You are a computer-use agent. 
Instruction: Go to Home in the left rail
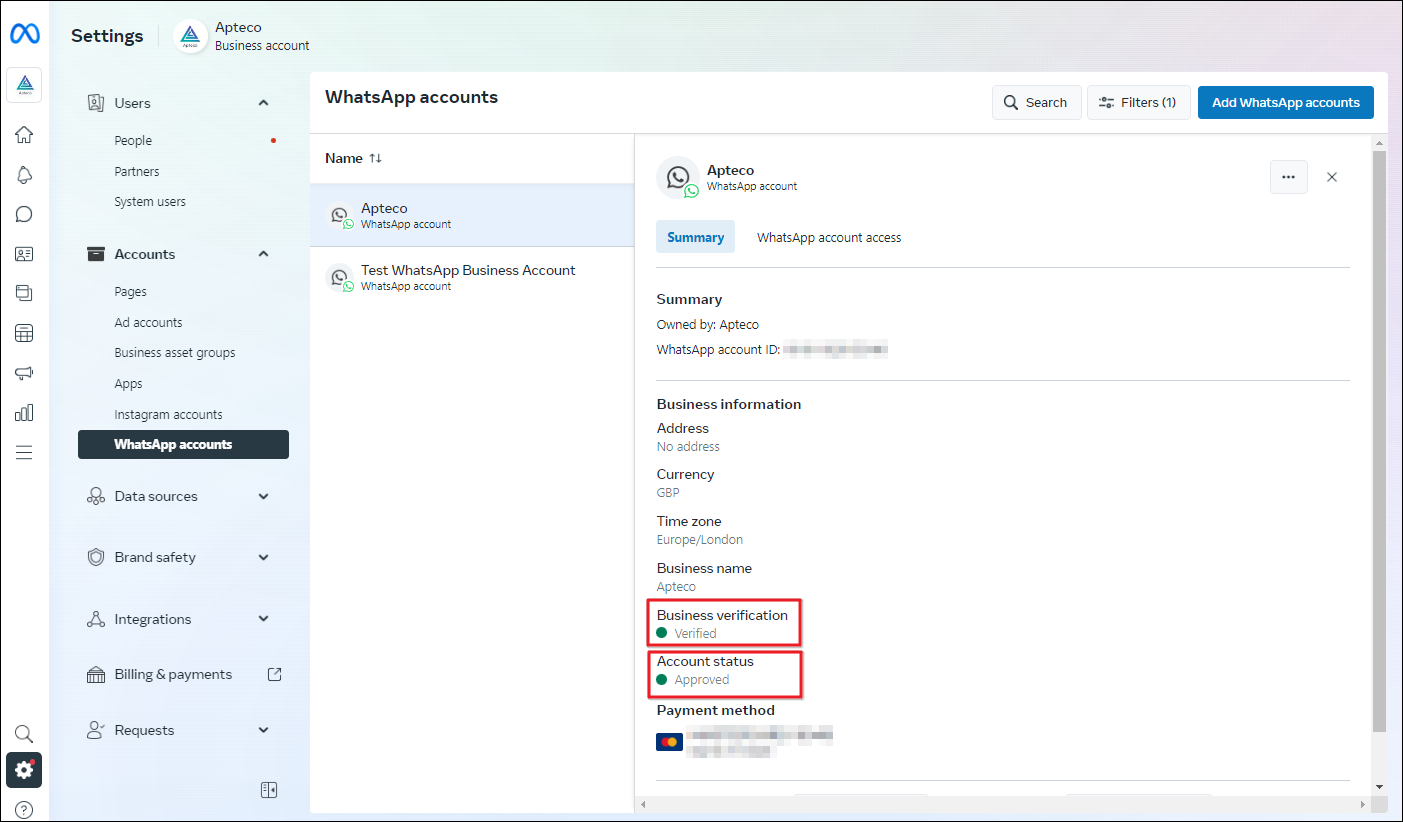24,134
